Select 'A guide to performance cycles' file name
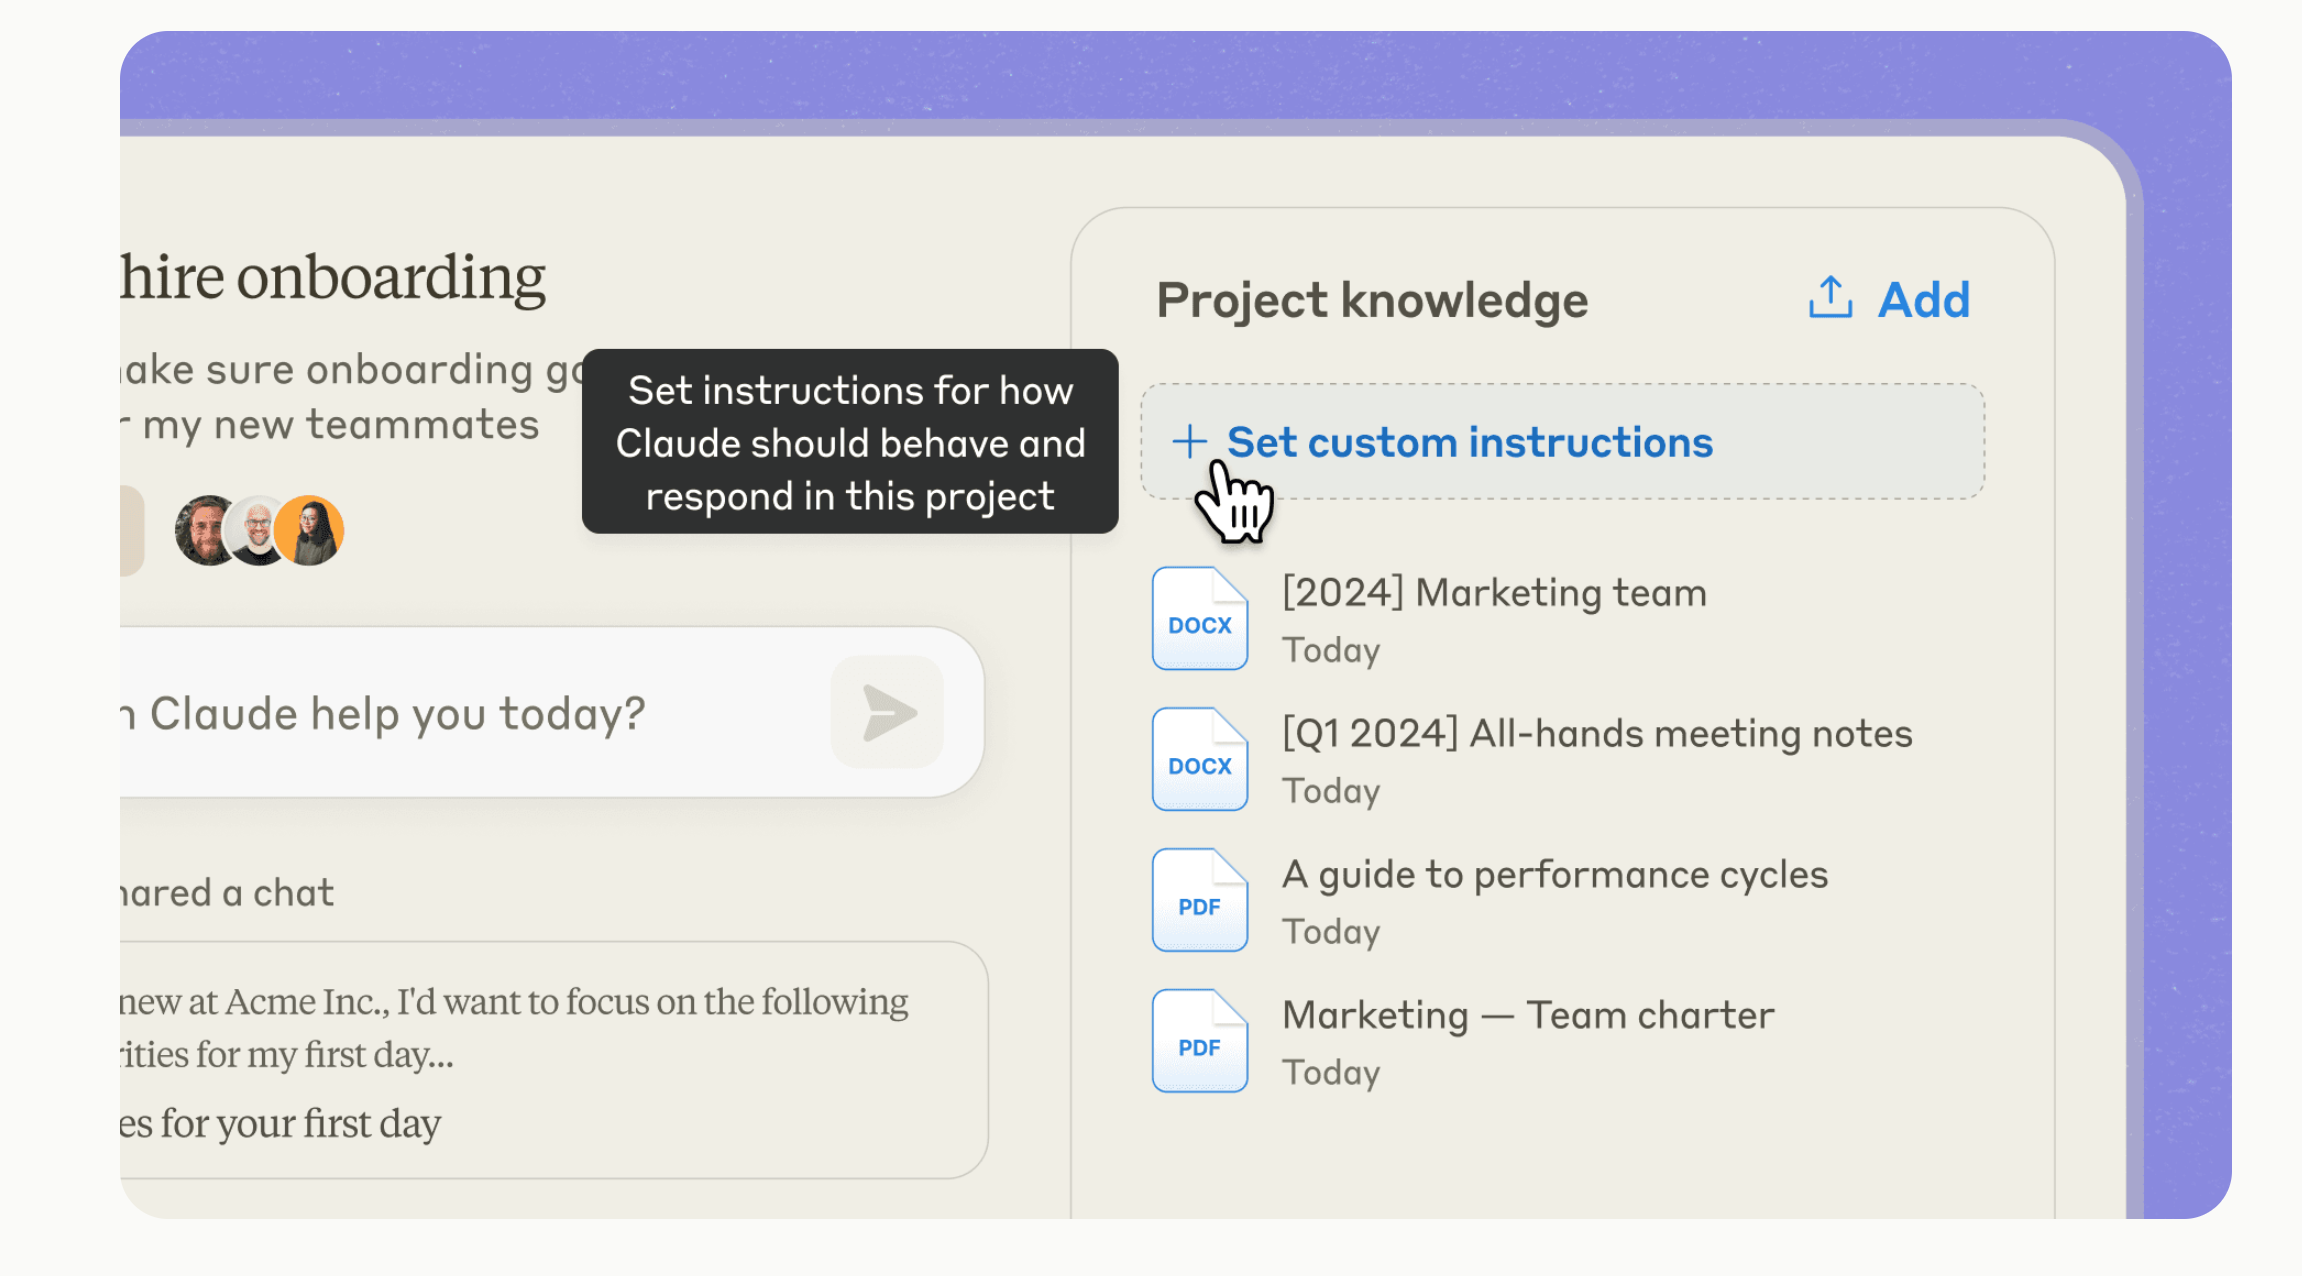This screenshot has height=1276, width=2302. coord(1555,875)
